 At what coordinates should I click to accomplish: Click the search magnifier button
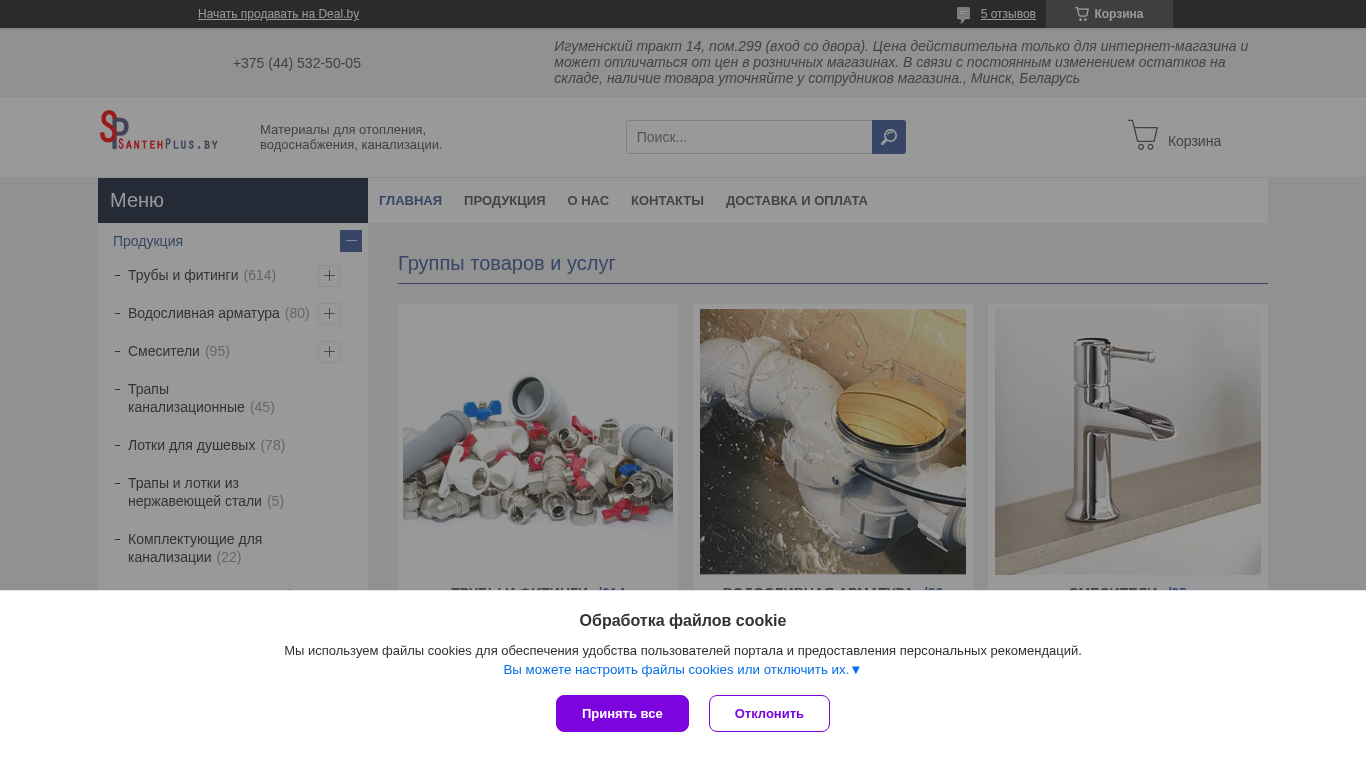(889, 137)
